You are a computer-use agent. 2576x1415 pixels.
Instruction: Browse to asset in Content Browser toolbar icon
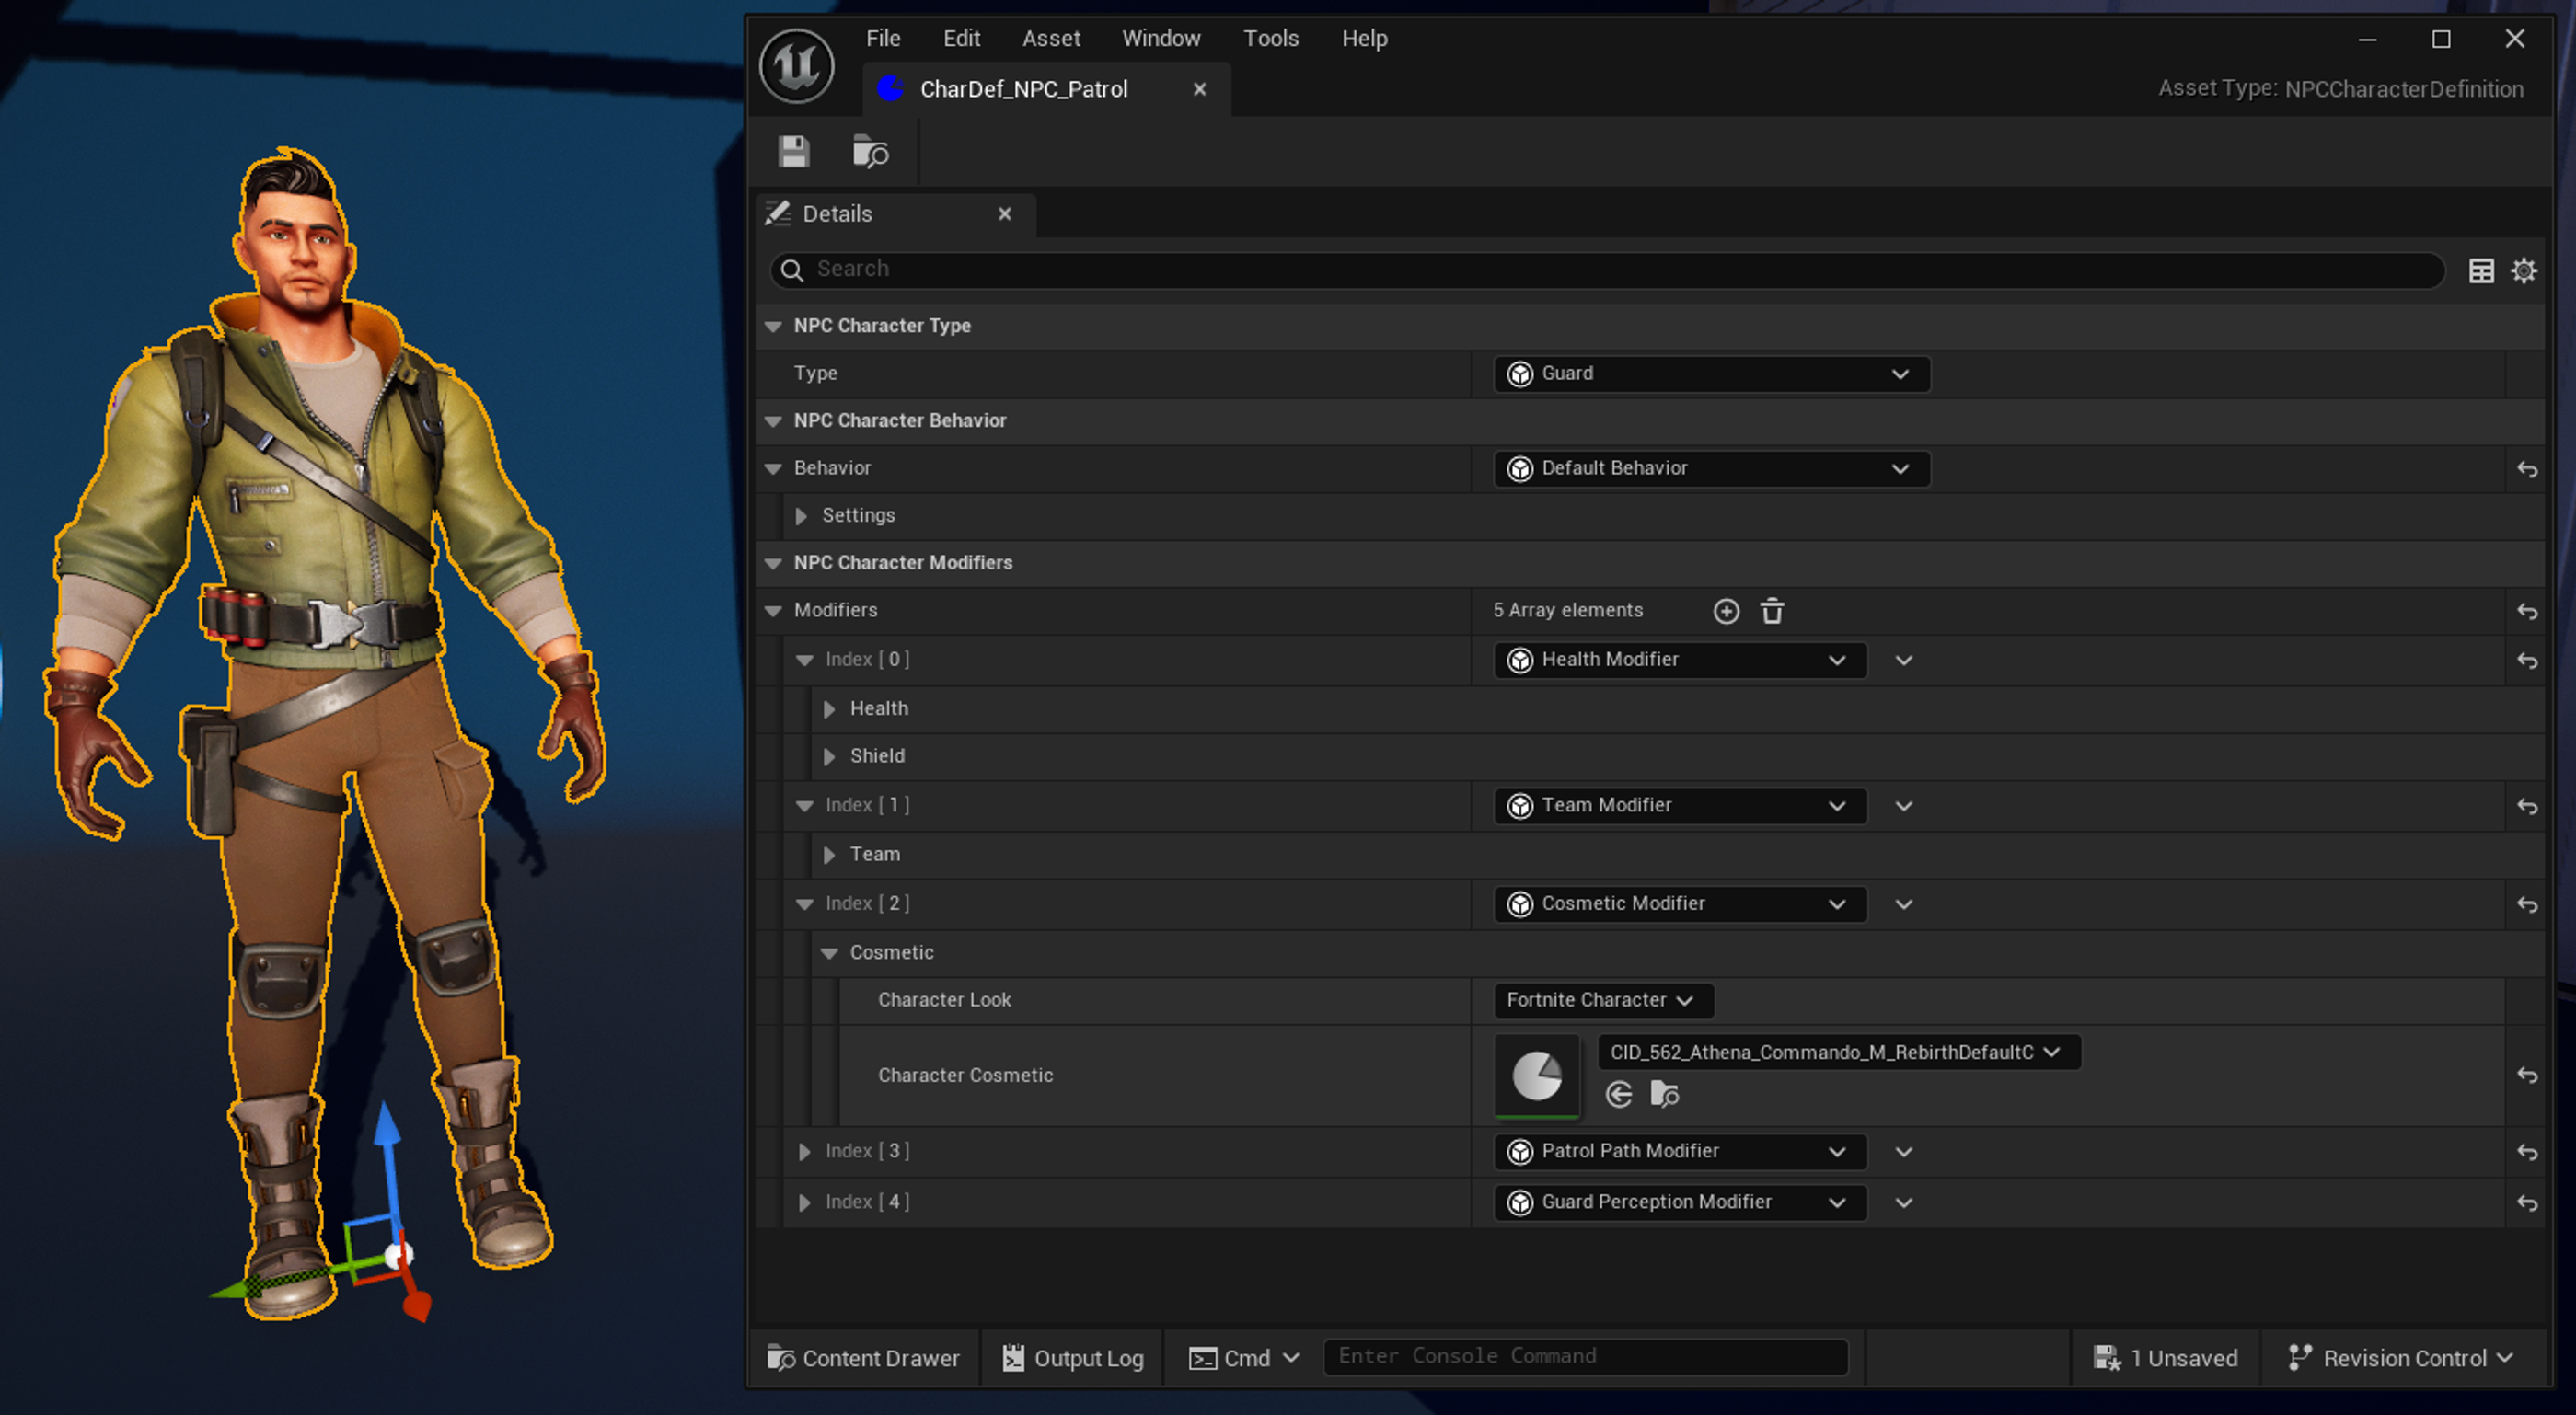point(870,152)
